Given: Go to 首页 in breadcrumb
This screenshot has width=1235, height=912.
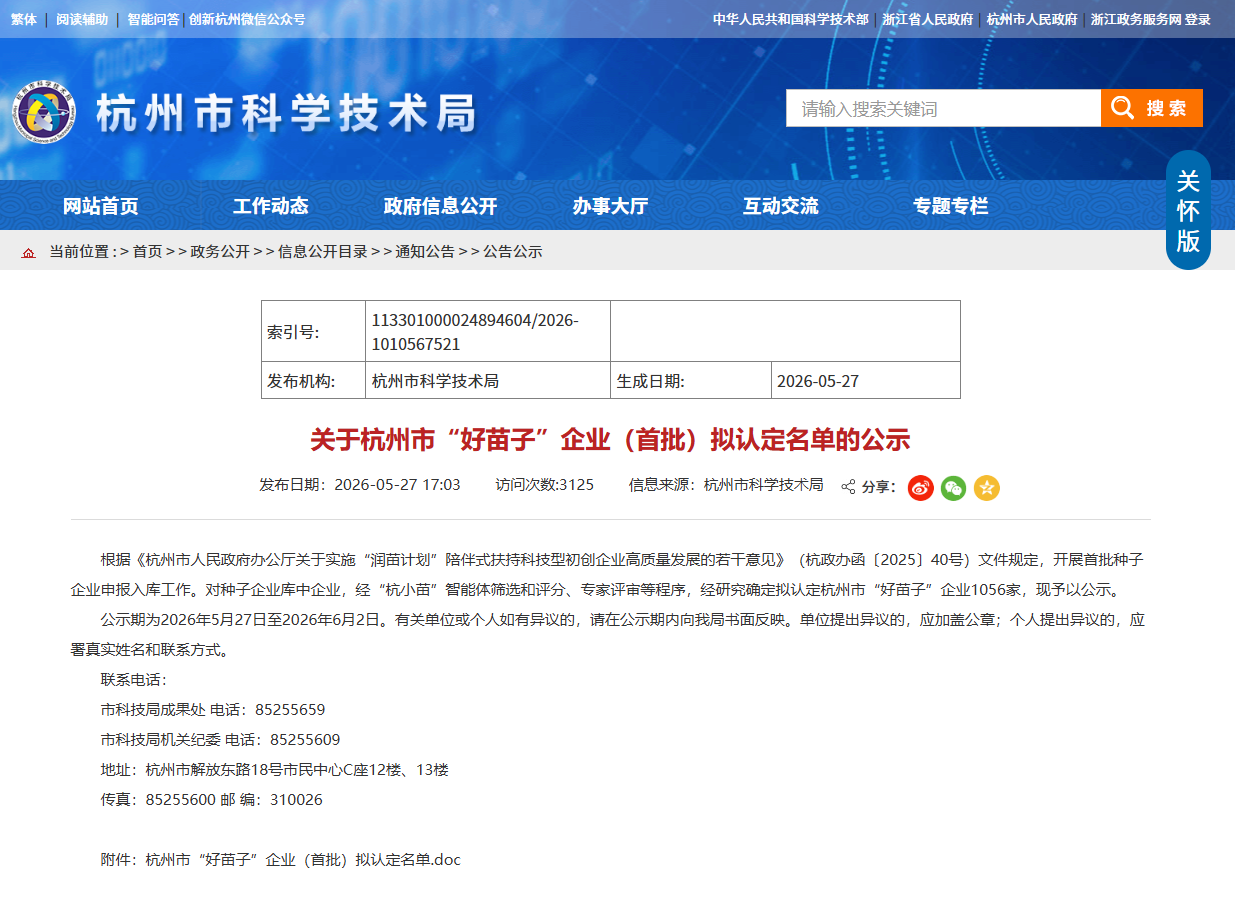Looking at the screenshot, I should click(147, 252).
